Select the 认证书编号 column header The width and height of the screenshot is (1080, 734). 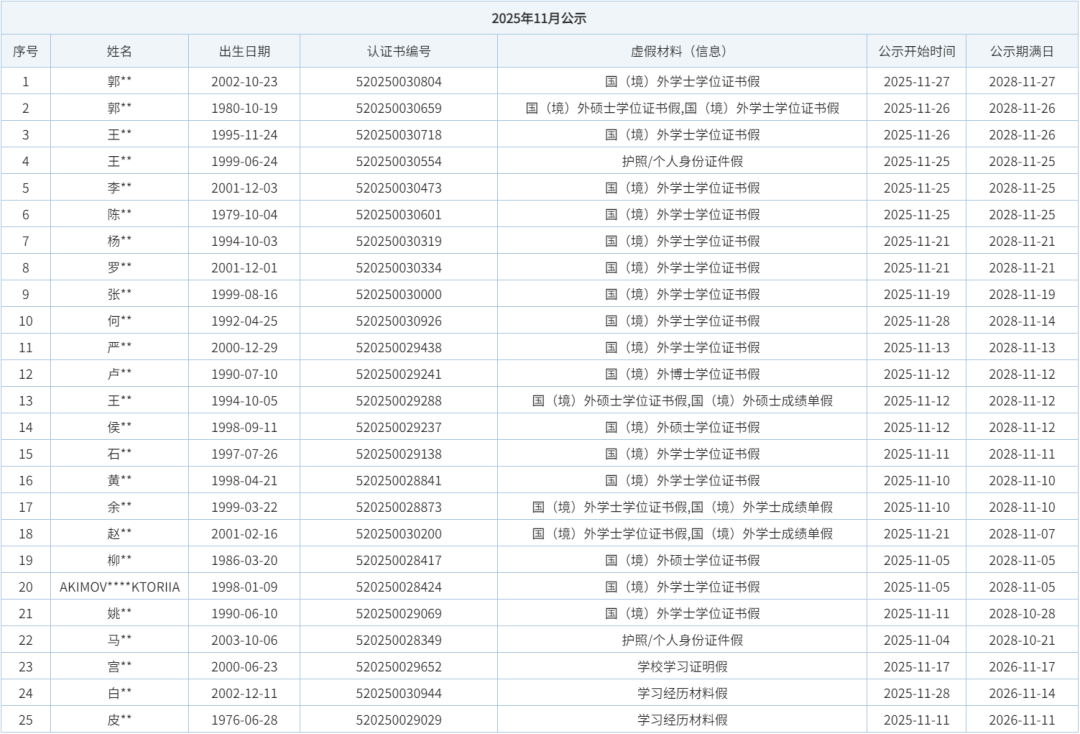click(398, 51)
